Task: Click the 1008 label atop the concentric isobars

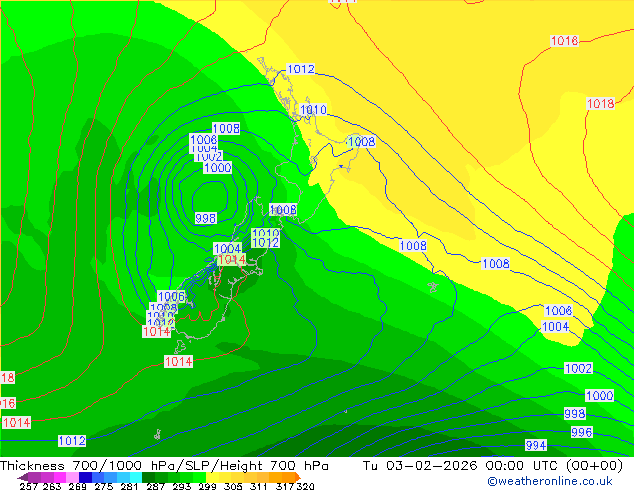Action: [x=226, y=129]
